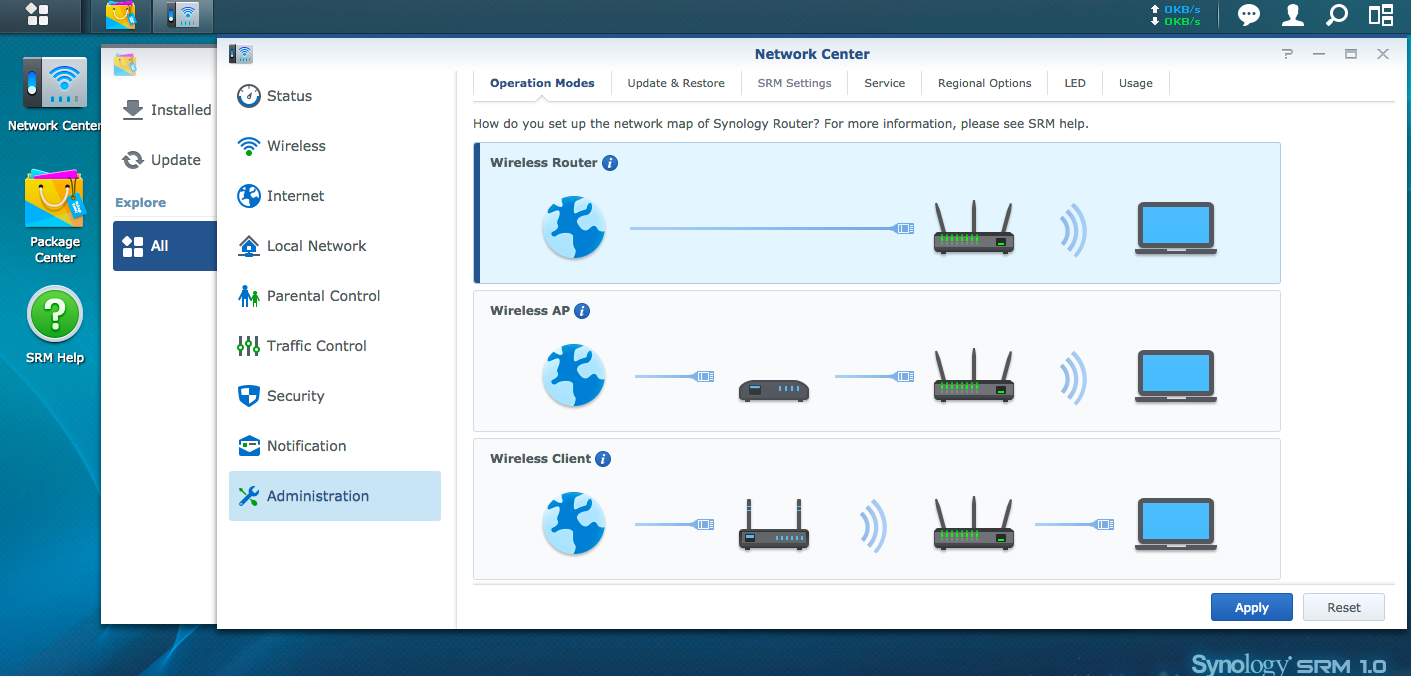Viewport: 1411px width, 676px height.
Task: Open the Internet settings section
Action: pyautogui.click(x=335, y=196)
